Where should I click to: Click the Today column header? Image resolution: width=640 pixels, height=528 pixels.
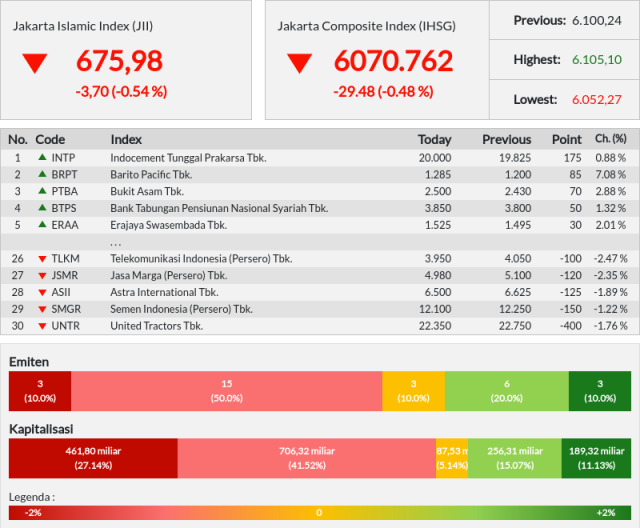(435, 140)
